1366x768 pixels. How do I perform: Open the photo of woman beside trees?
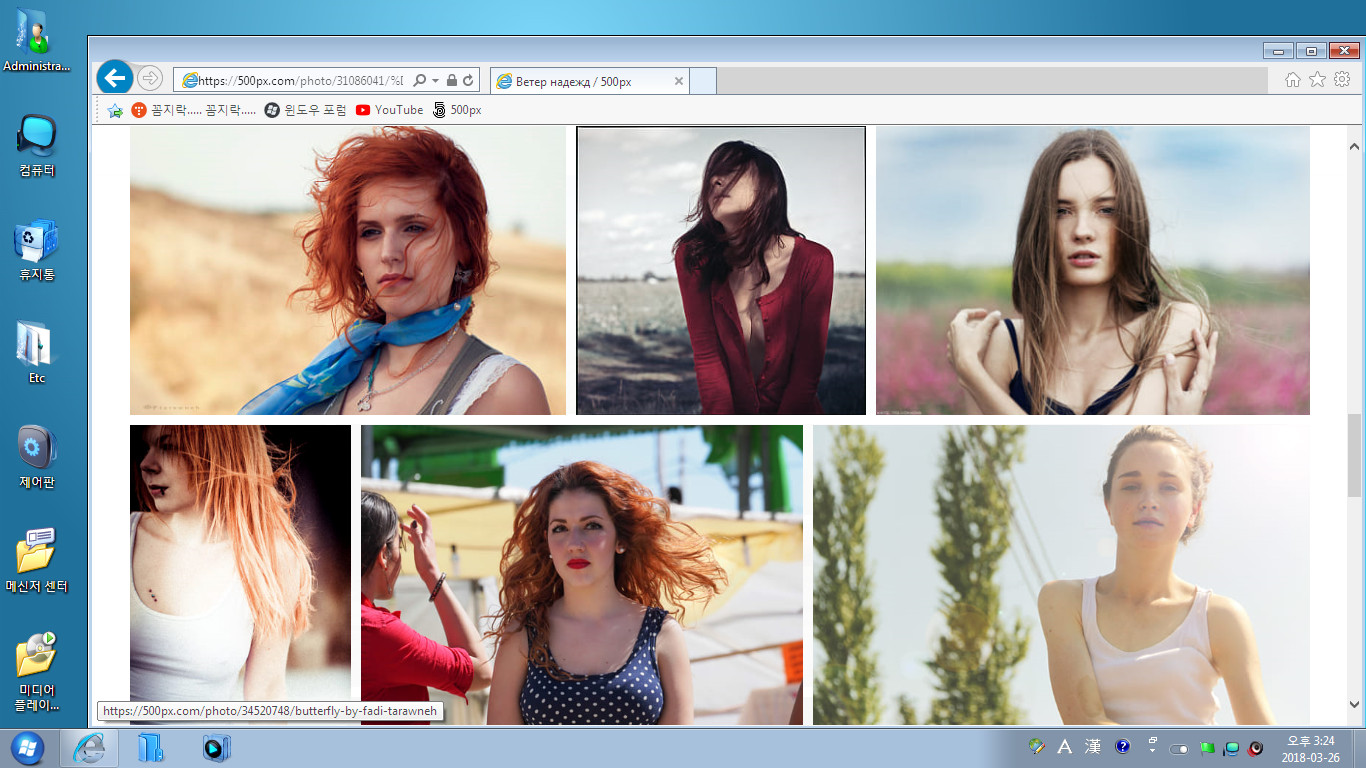pyautogui.click(x=1061, y=574)
